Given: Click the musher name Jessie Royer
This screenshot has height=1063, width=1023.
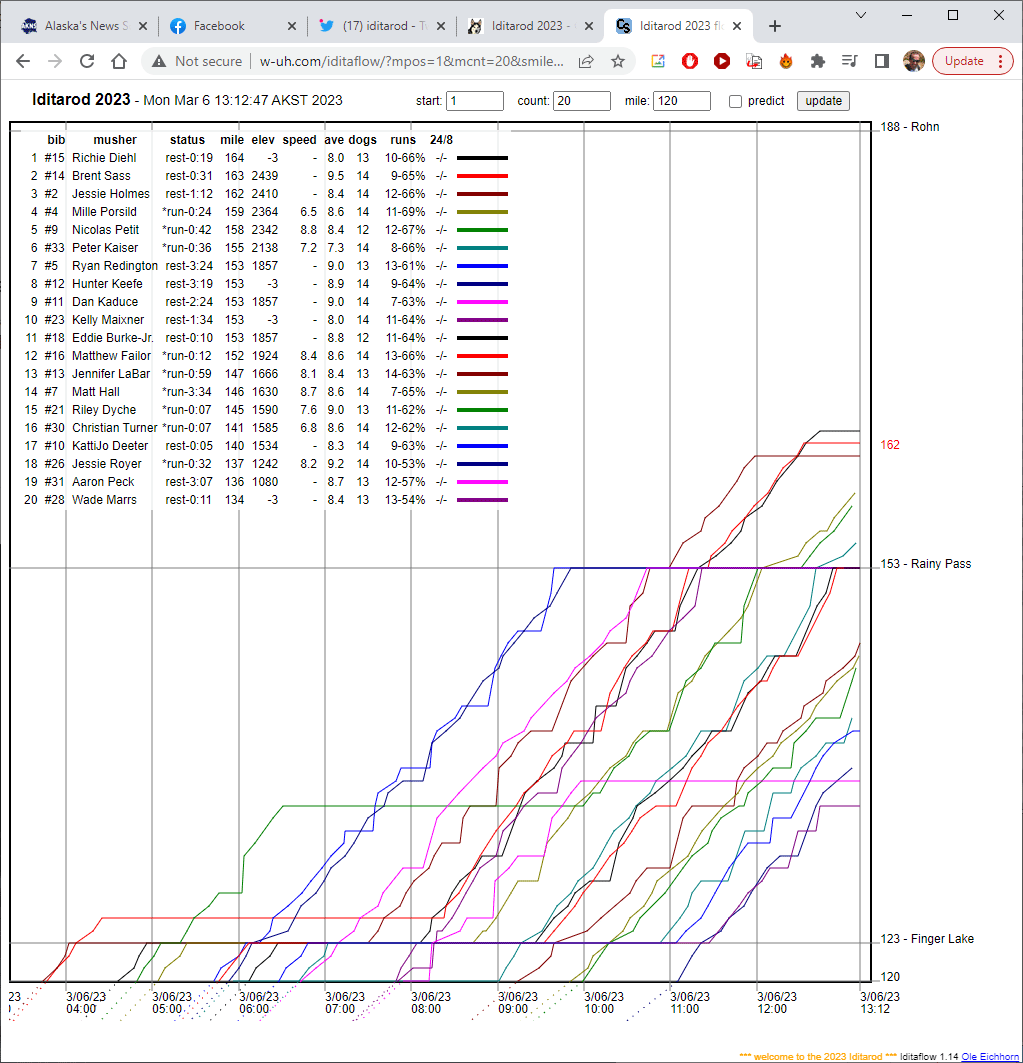Looking at the screenshot, I should coord(107,464).
